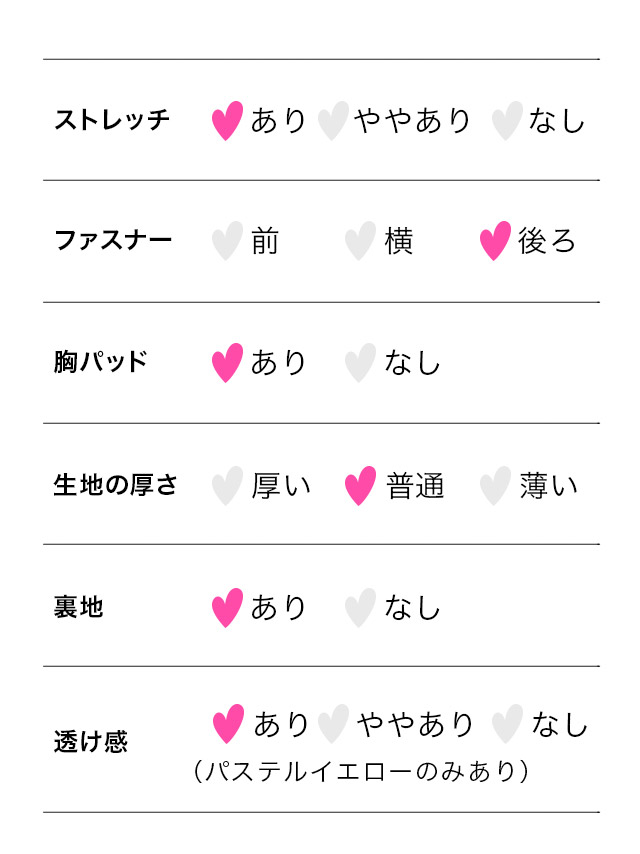Image resolution: width=640 pixels, height=854 pixels.
Task: Select the gray heart next to 前
Action: (227, 241)
